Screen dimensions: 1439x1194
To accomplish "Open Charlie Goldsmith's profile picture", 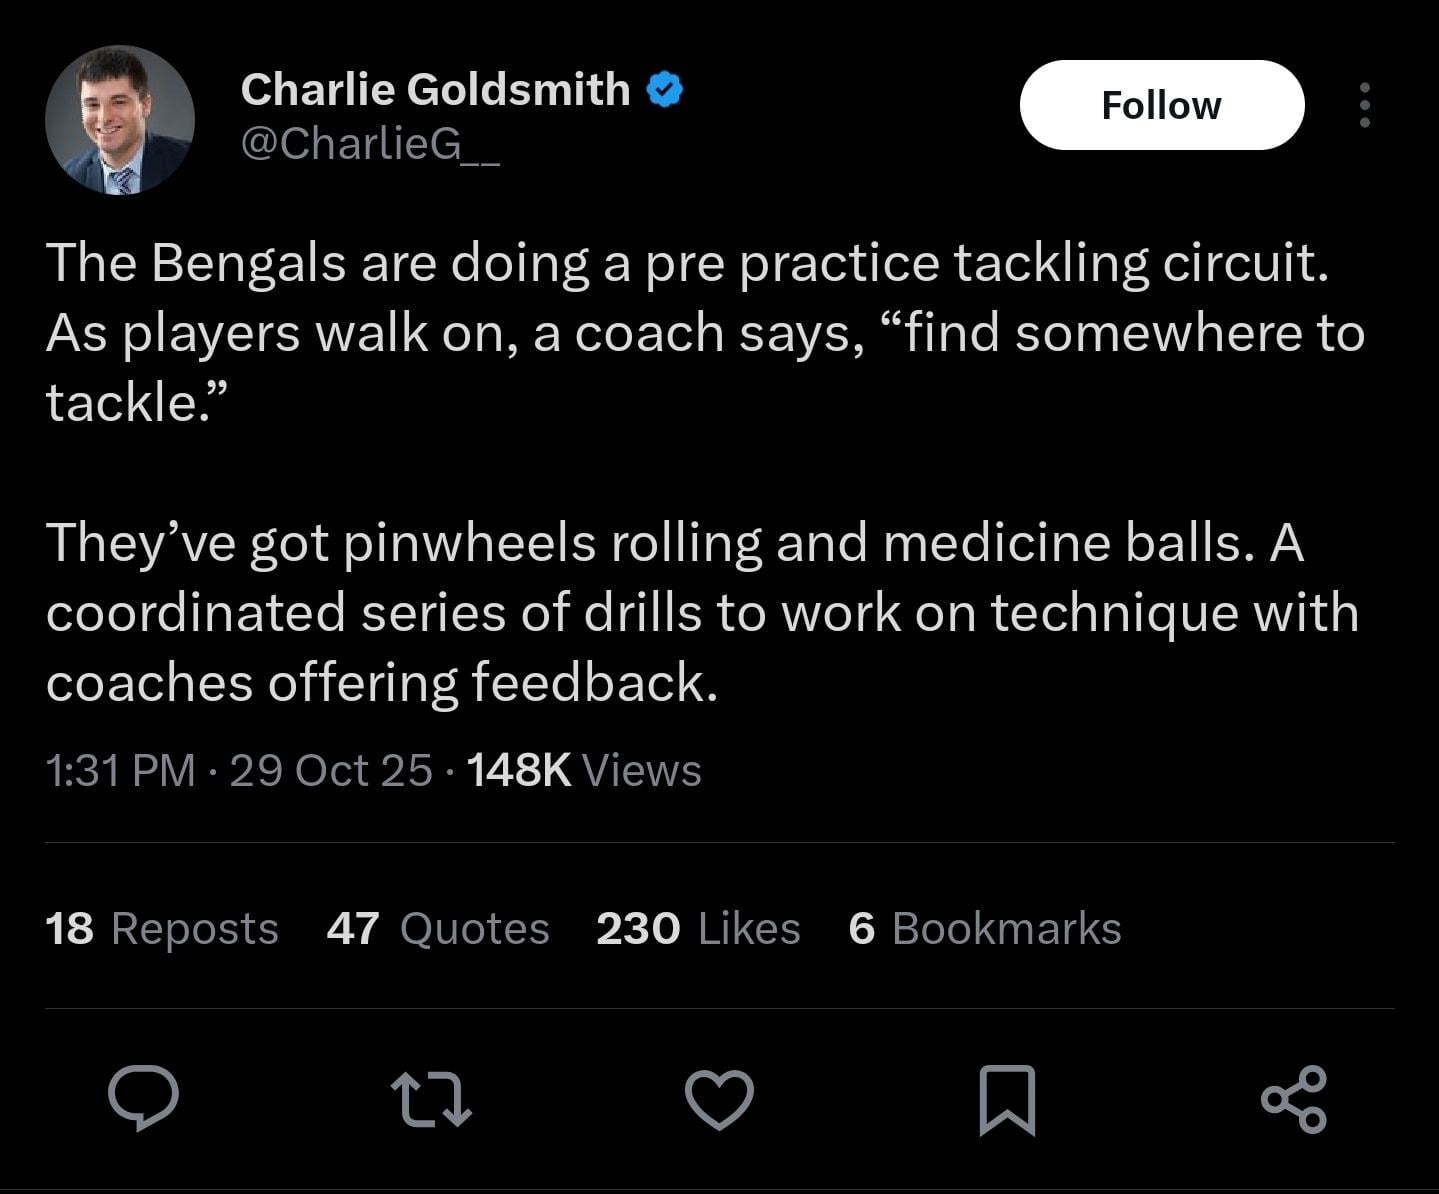I will (x=119, y=120).
